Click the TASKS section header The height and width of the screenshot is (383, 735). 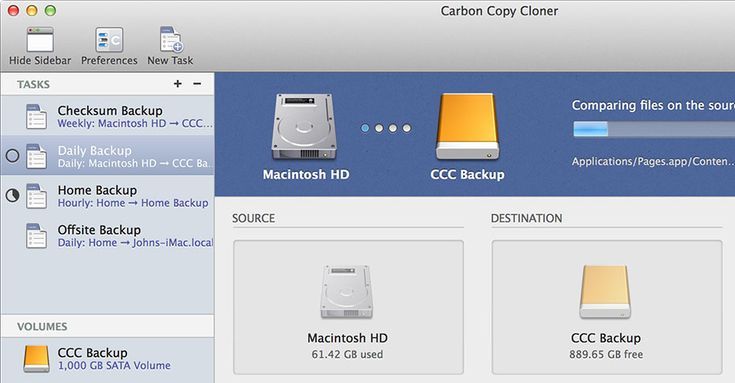coord(33,84)
